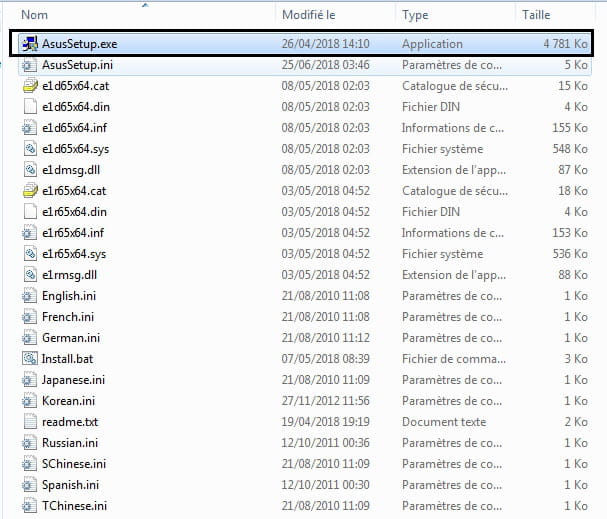The width and height of the screenshot is (607, 519).
Task: Select the file name AsusSetup.exe
Action: 79,44
